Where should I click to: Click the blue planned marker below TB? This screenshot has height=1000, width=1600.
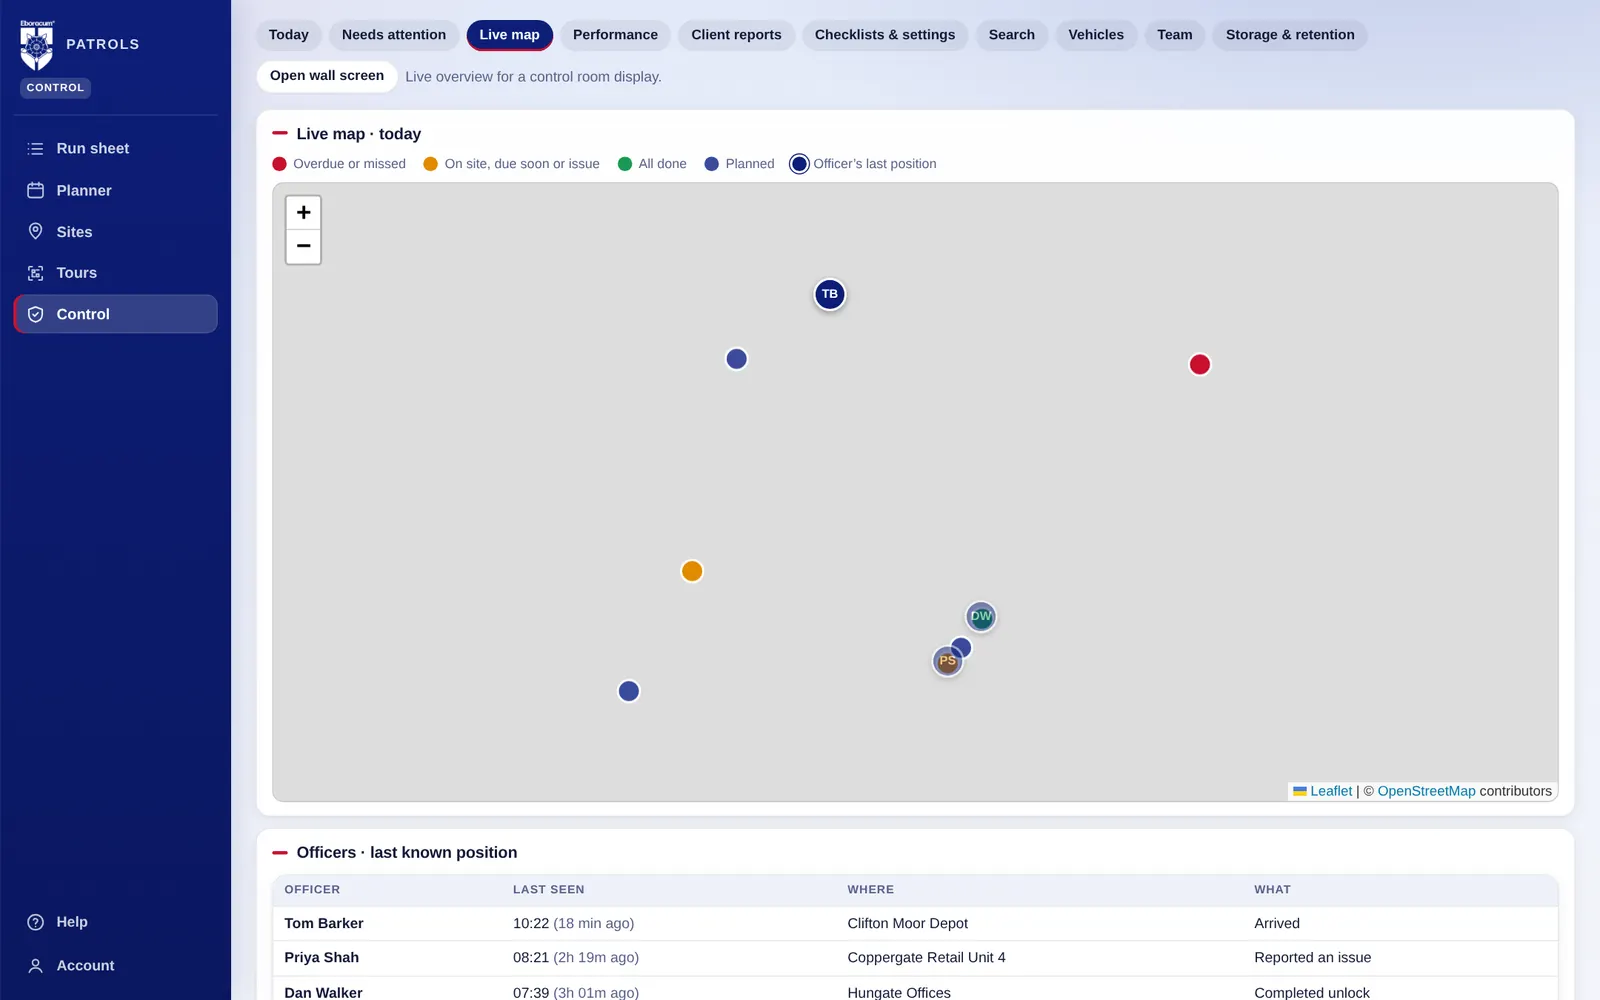pos(736,359)
